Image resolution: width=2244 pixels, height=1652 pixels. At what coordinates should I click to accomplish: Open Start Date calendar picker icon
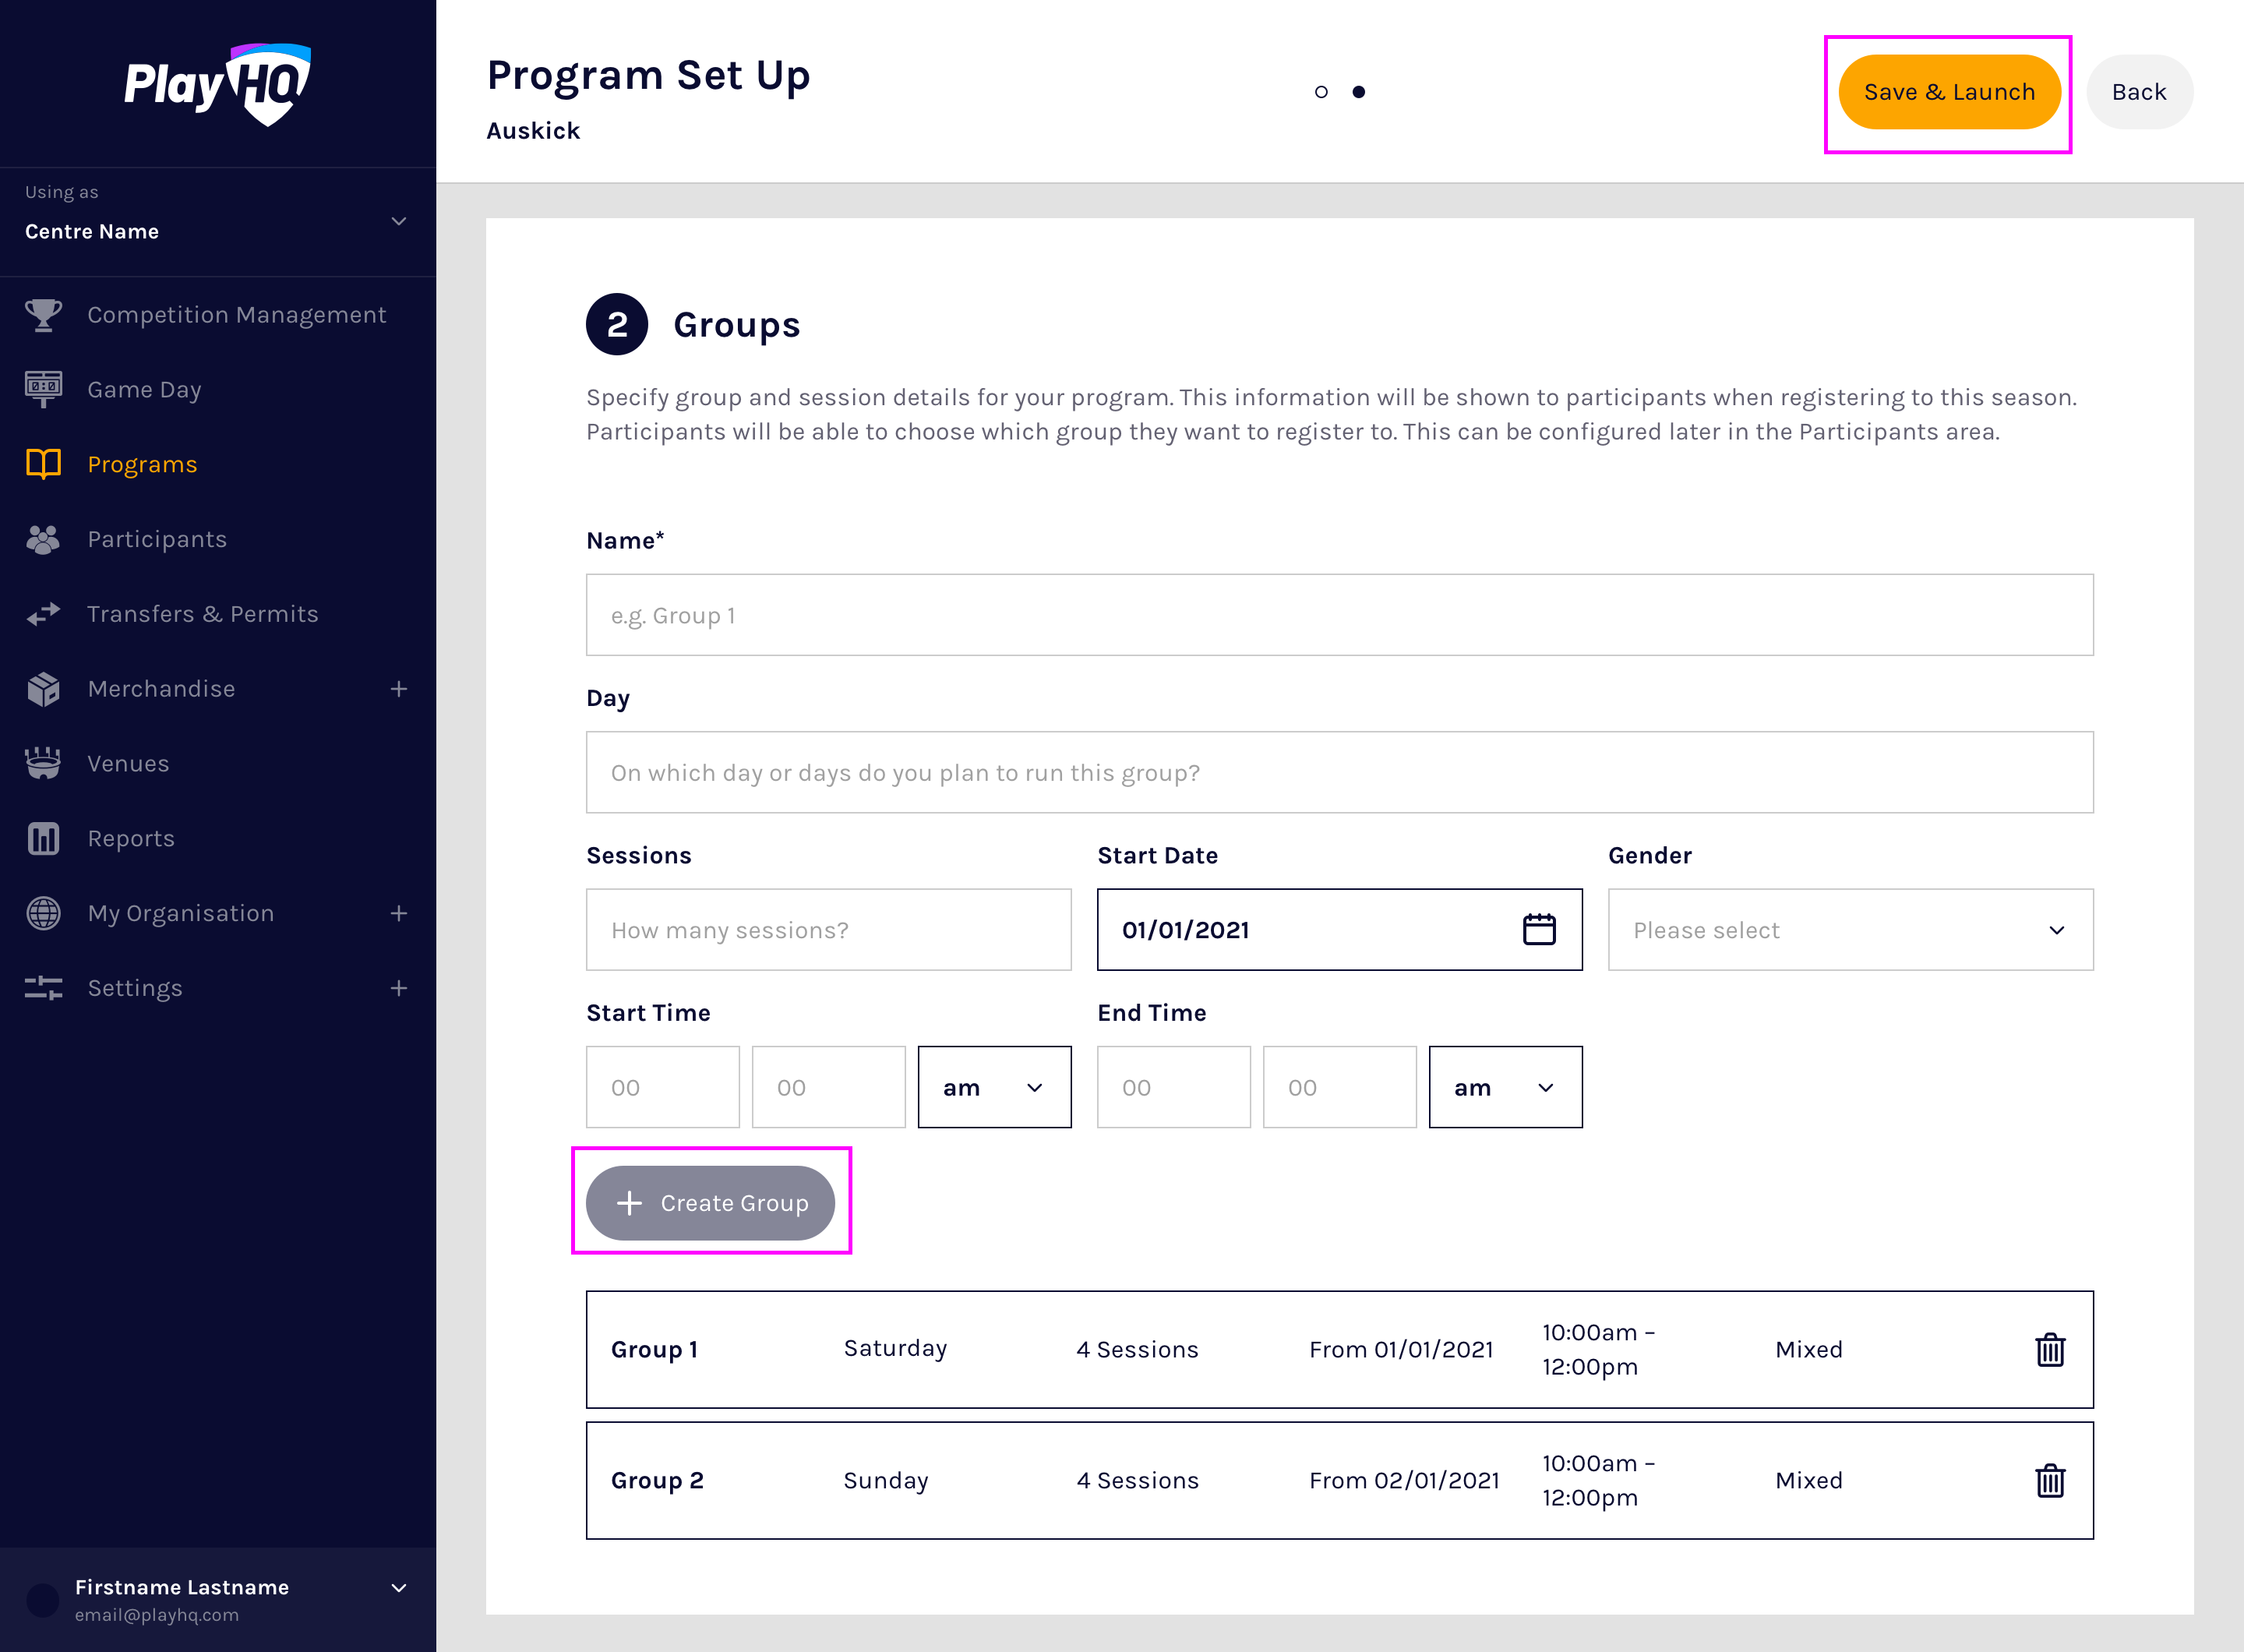click(x=1538, y=929)
